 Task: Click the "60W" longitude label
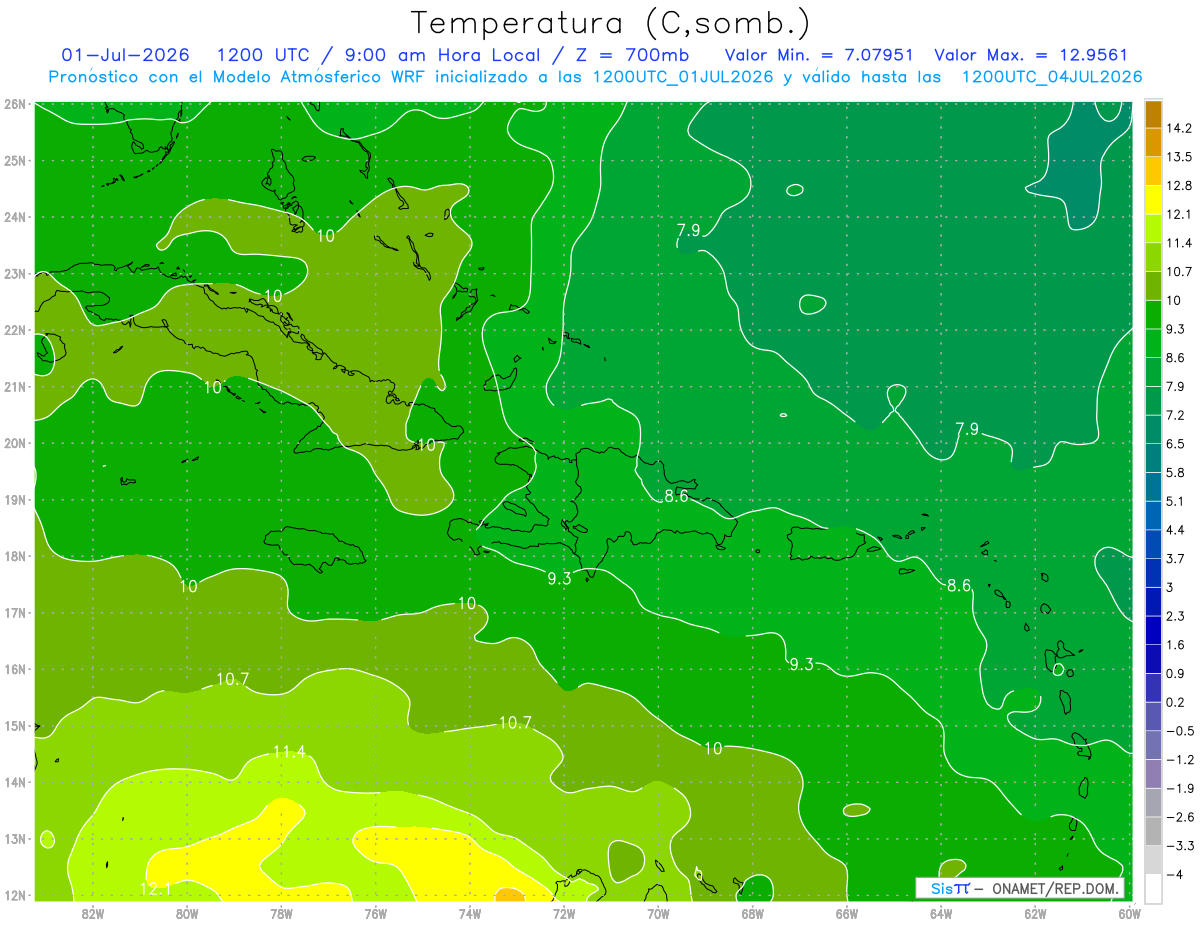point(1129,913)
